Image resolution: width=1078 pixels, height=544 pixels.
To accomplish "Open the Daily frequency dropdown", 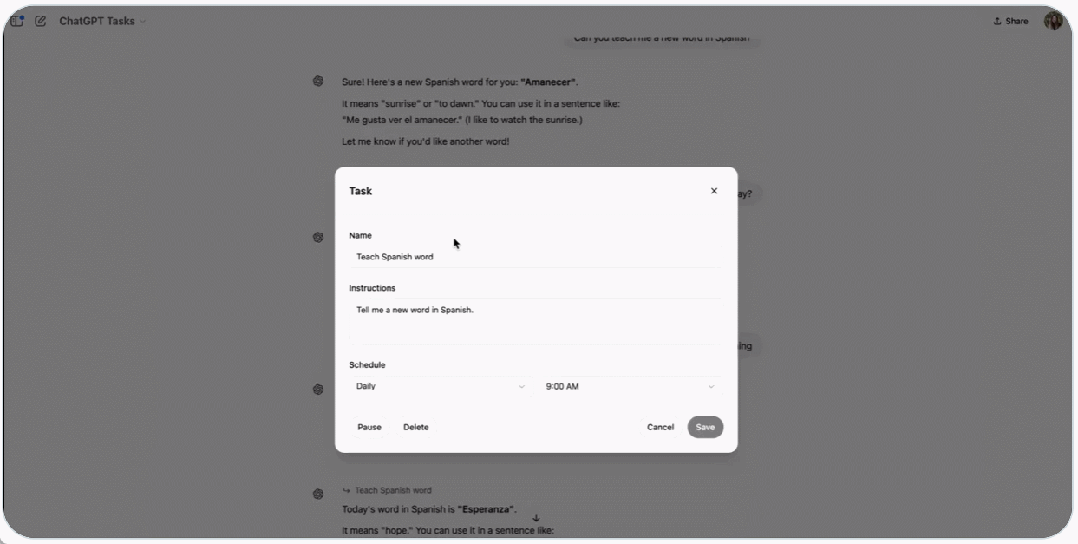I will [x=440, y=387].
